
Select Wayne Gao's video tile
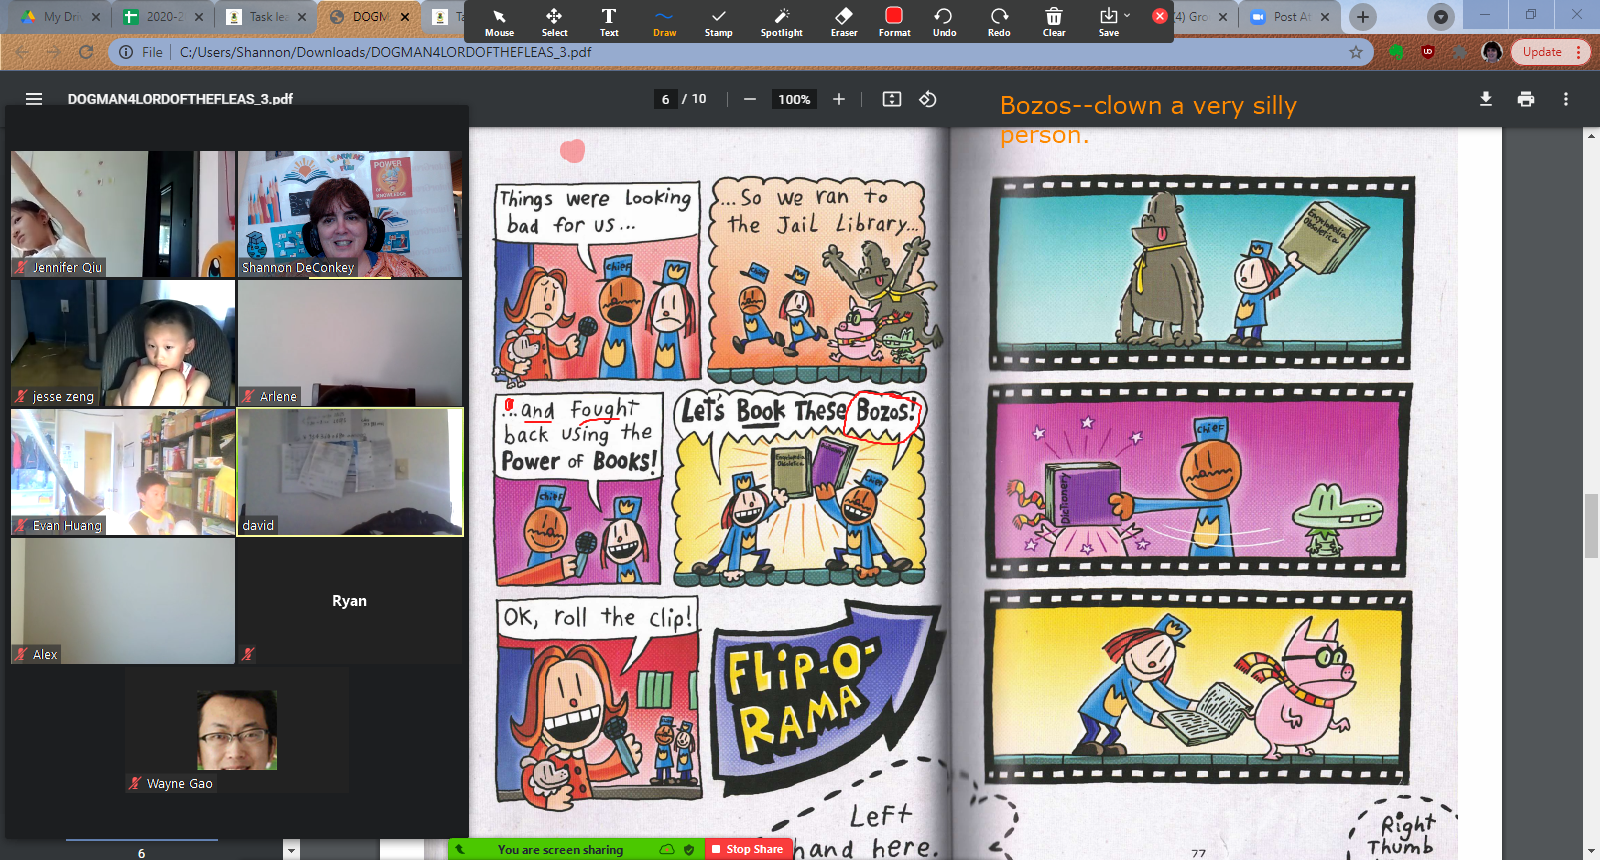pyautogui.click(x=237, y=730)
